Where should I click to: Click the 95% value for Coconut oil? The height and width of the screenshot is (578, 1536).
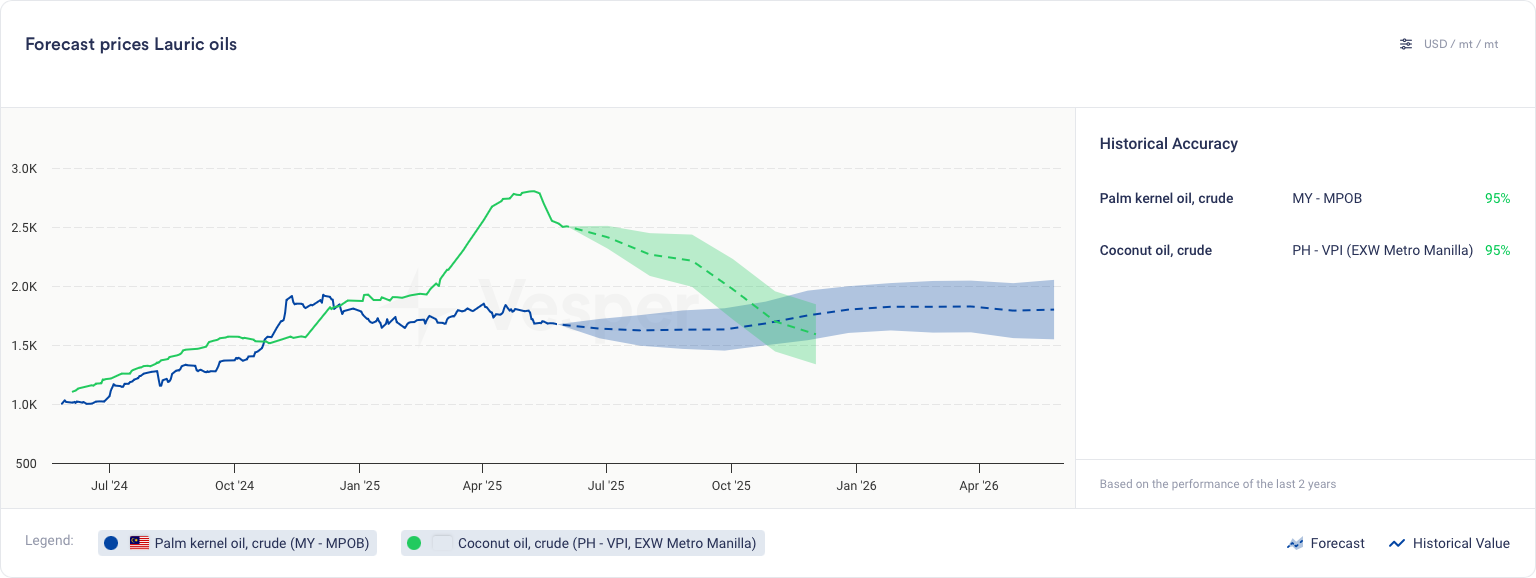(x=1497, y=250)
